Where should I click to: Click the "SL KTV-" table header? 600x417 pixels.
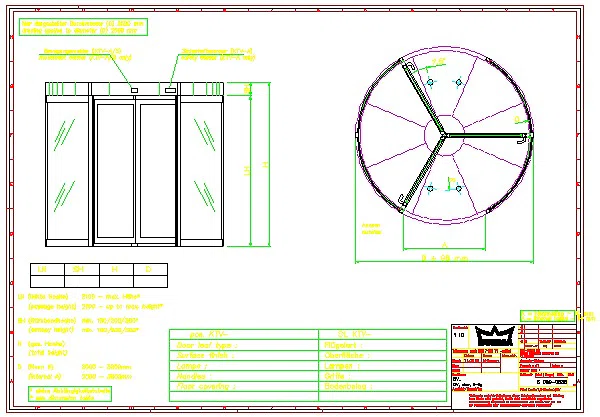(354, 334)
